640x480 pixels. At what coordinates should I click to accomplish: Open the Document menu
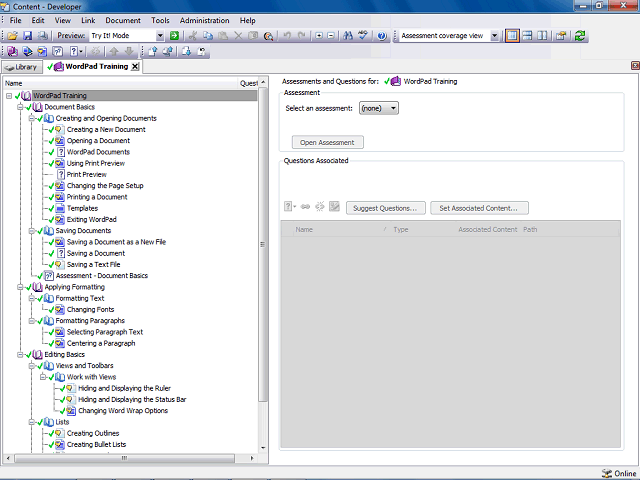123,20
